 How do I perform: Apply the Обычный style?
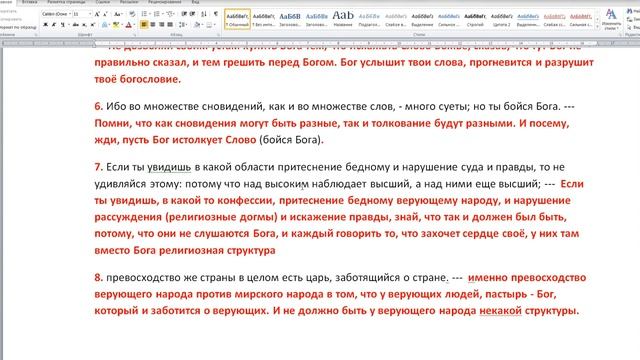tap(237, 20)
